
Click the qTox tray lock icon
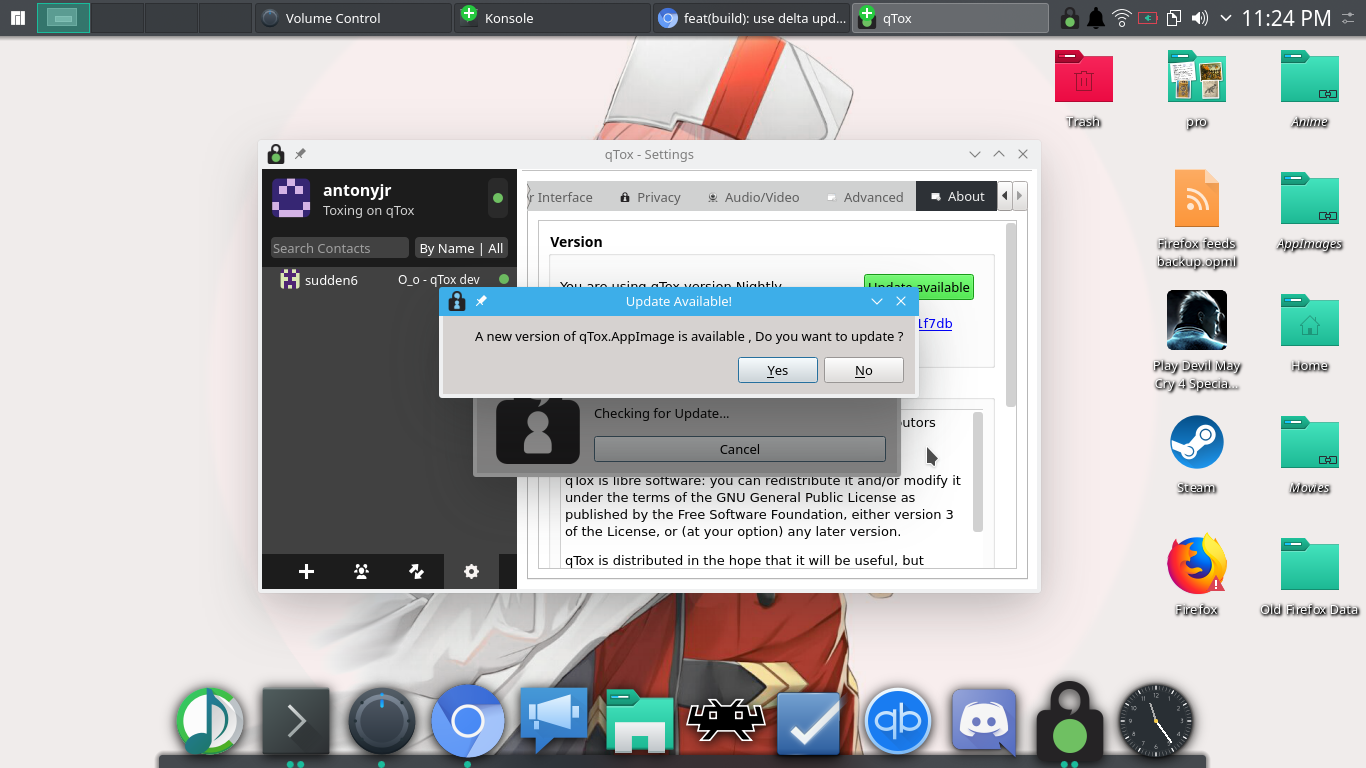click(1069, 18)
